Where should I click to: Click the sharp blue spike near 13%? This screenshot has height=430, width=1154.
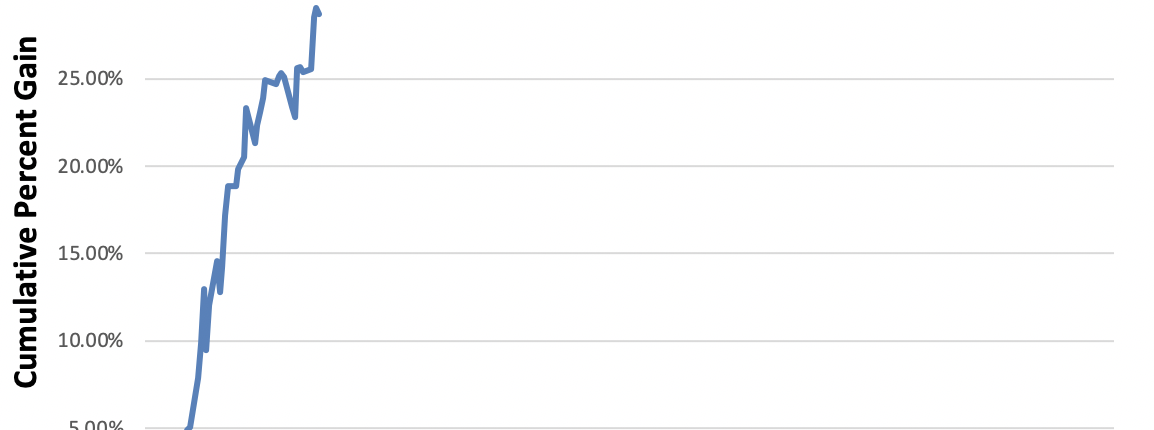pyautogui.click(x=204, y=290)
